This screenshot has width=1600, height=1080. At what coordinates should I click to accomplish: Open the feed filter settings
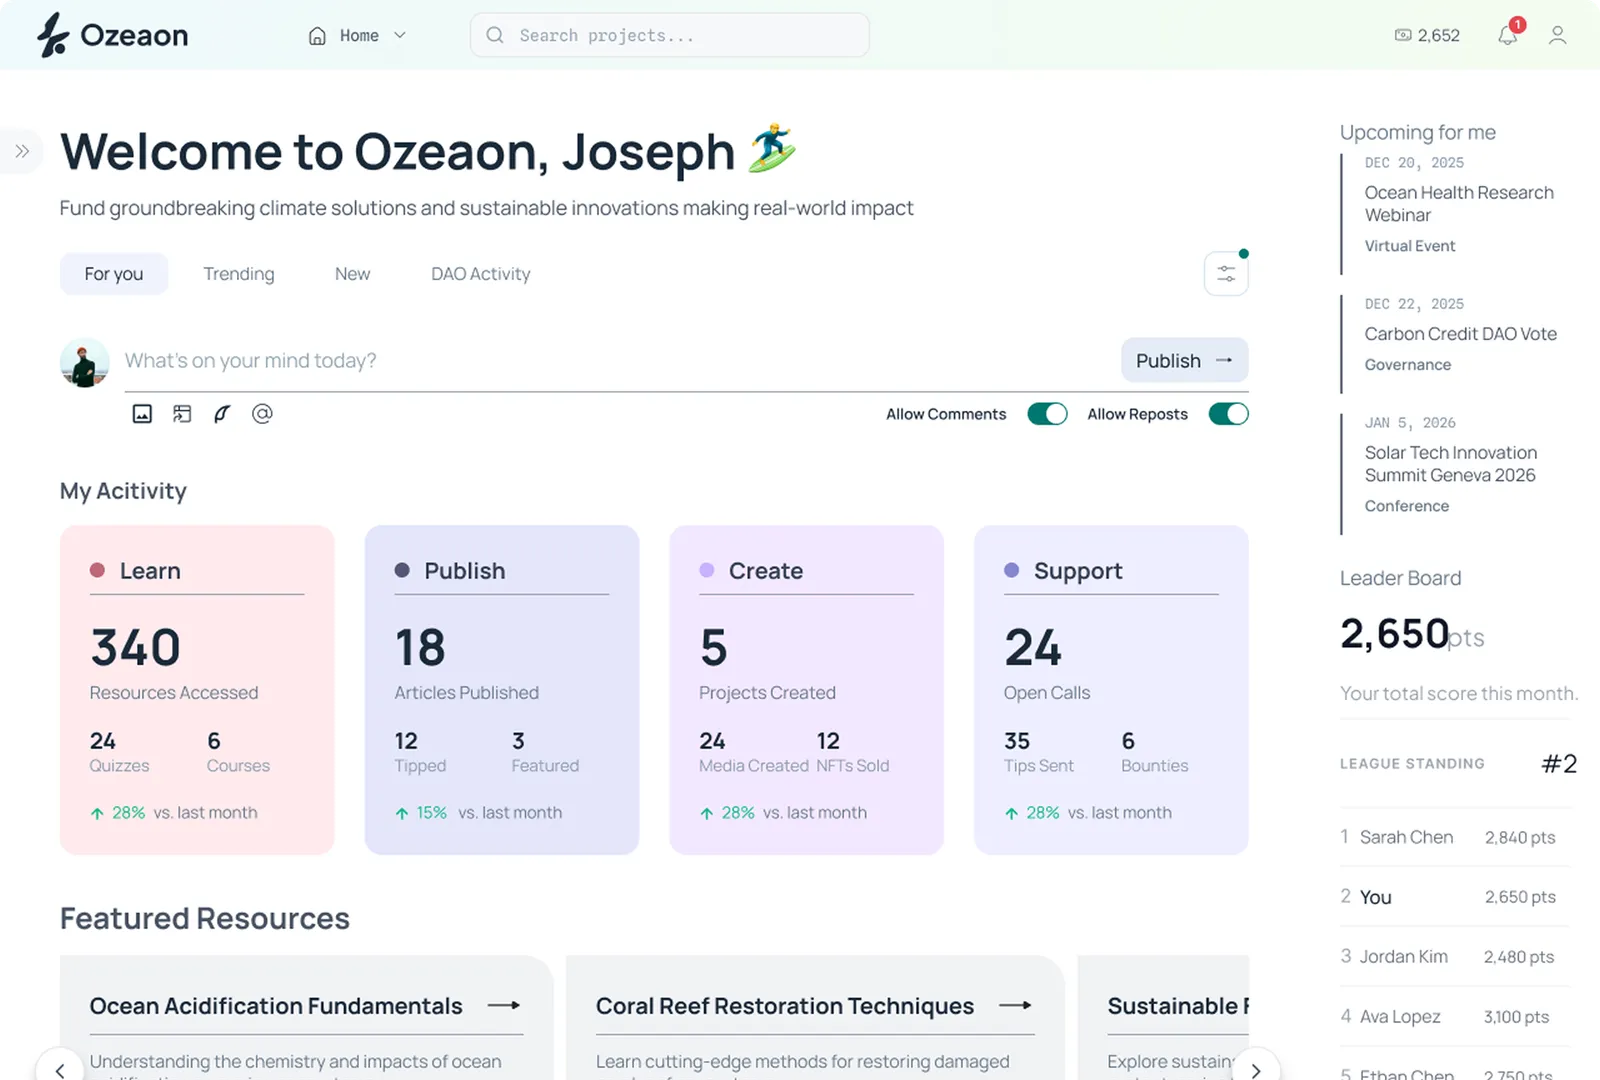1226,274
